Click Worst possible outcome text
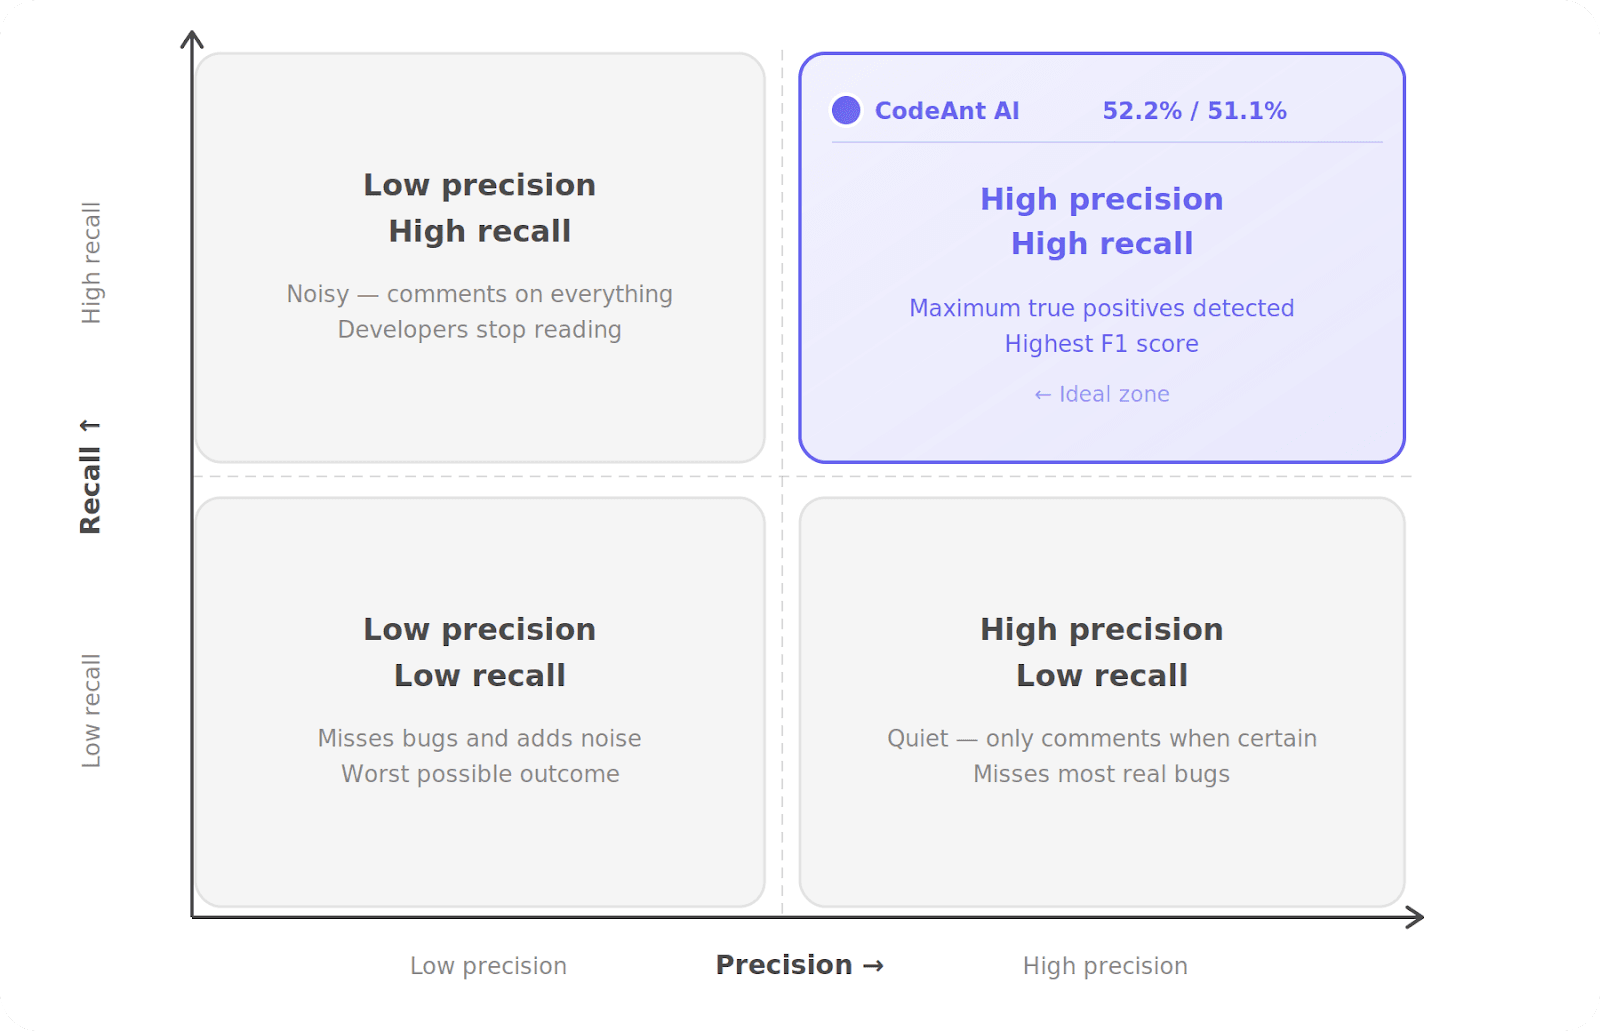 click(x=480, y=774)
